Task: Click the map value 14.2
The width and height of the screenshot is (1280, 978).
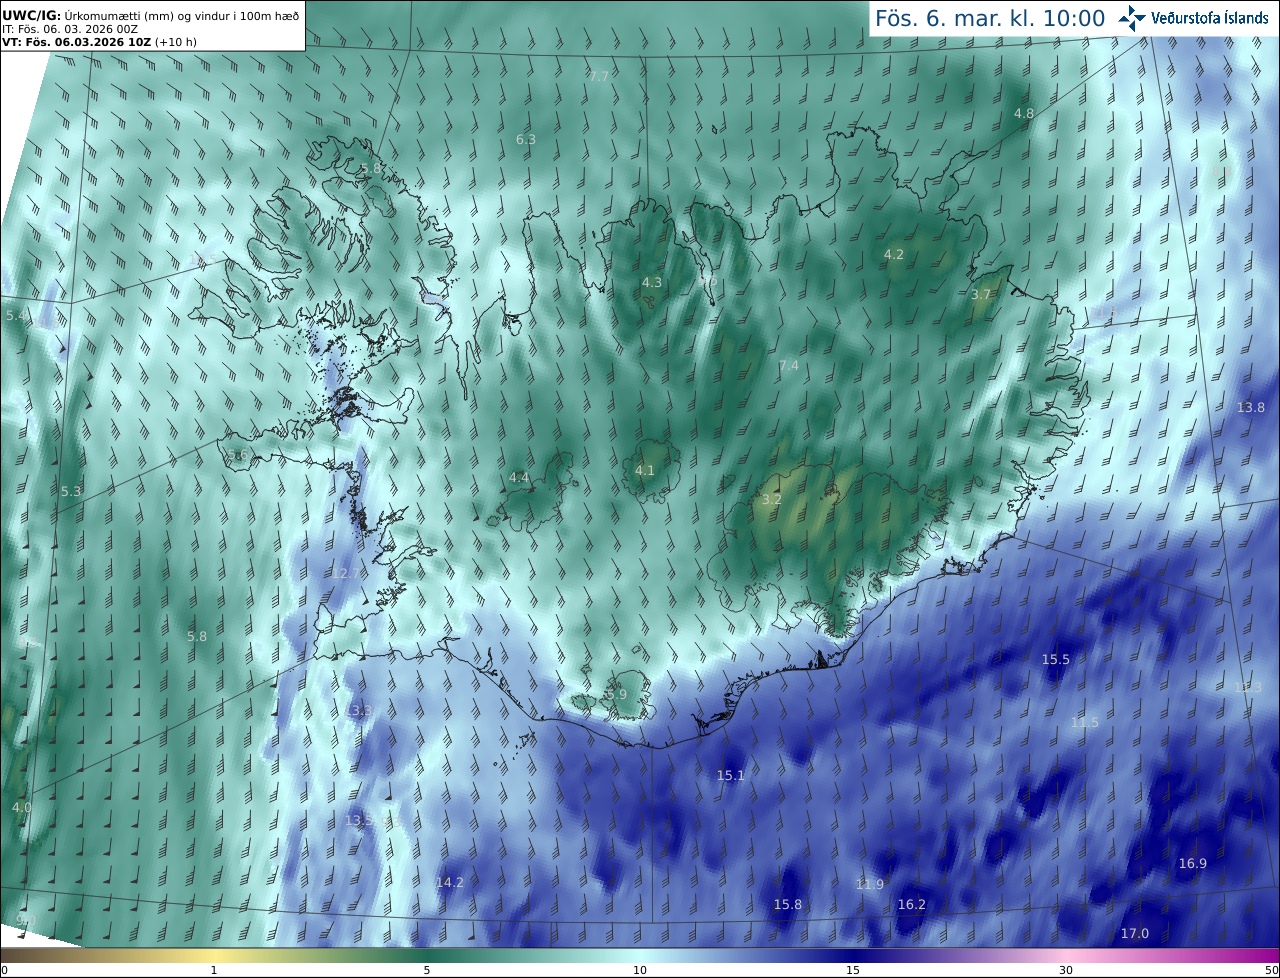Action: [x=450, y=882]
